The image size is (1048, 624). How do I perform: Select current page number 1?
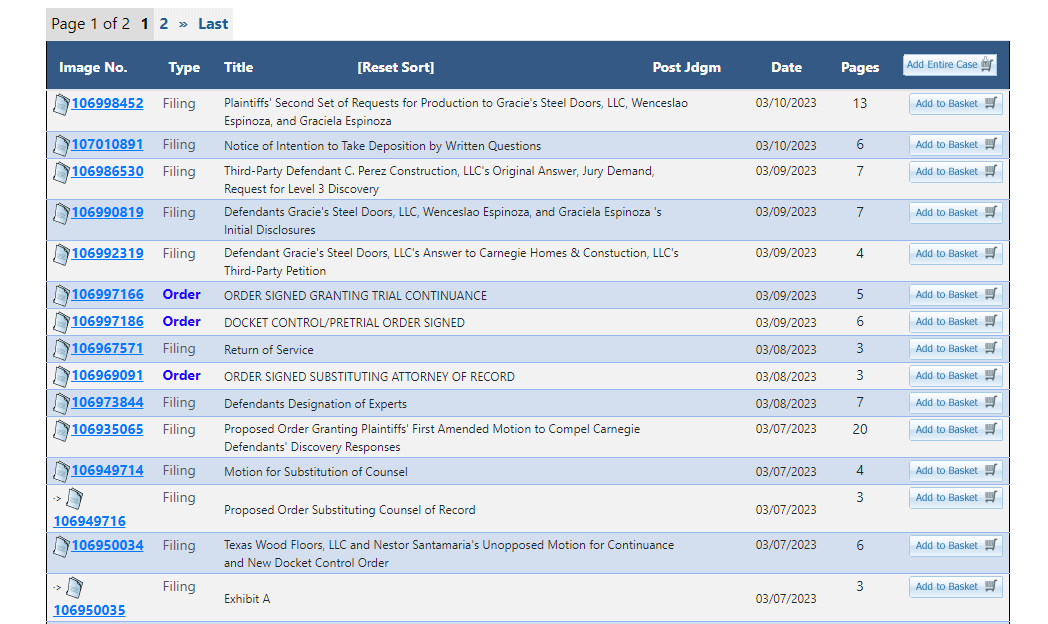point(144,24)
